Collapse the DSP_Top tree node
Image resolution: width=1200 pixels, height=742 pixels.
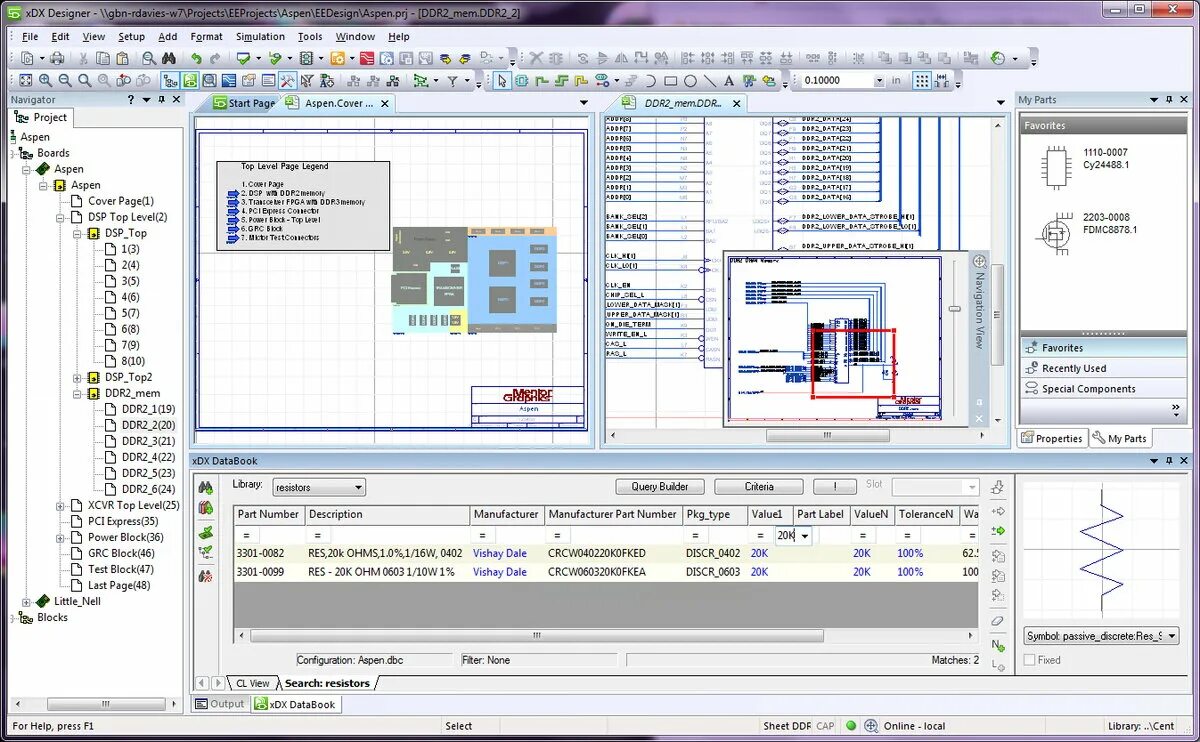point(77,233)
